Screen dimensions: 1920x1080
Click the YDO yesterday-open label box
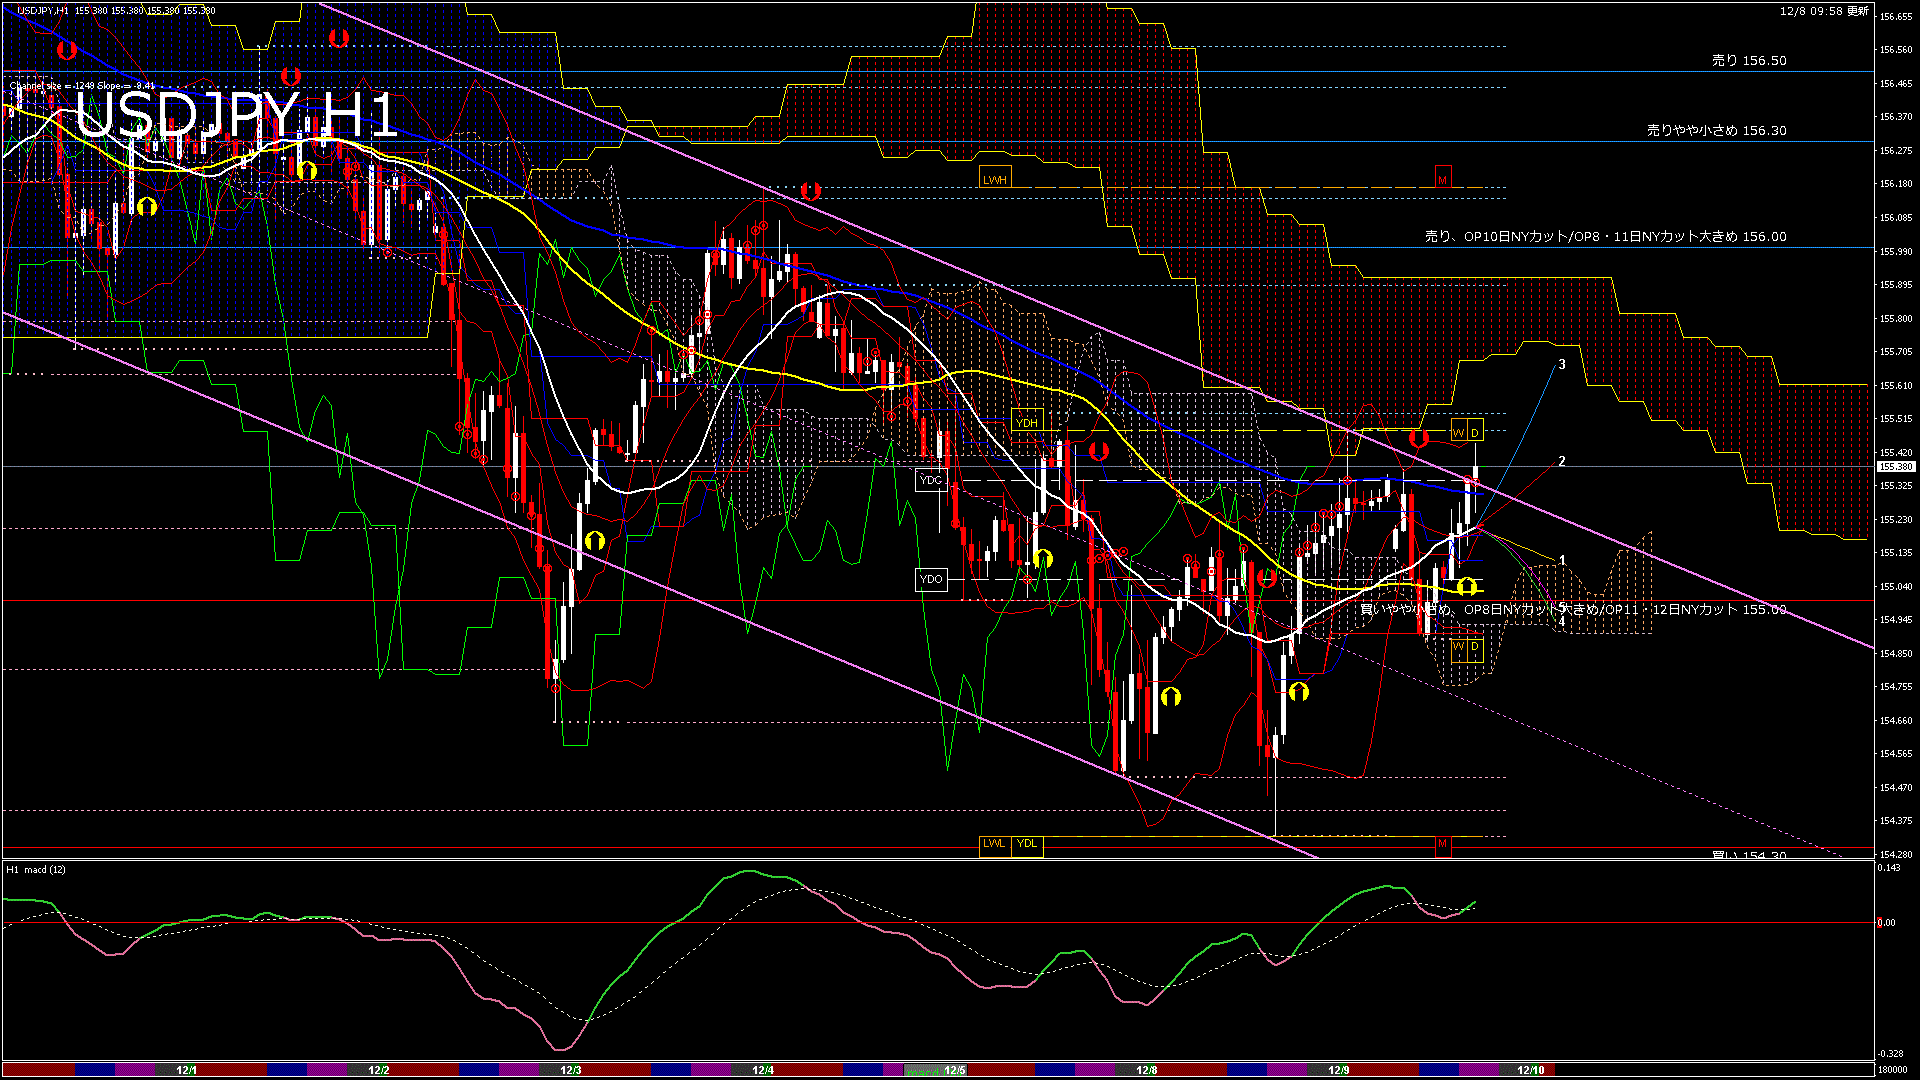coord(931,579)
